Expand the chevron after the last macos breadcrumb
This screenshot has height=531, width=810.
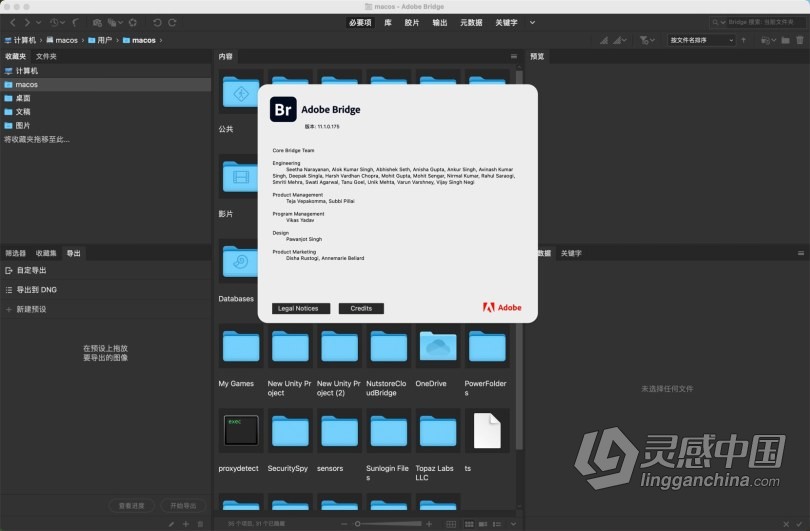tap(161, 40)
